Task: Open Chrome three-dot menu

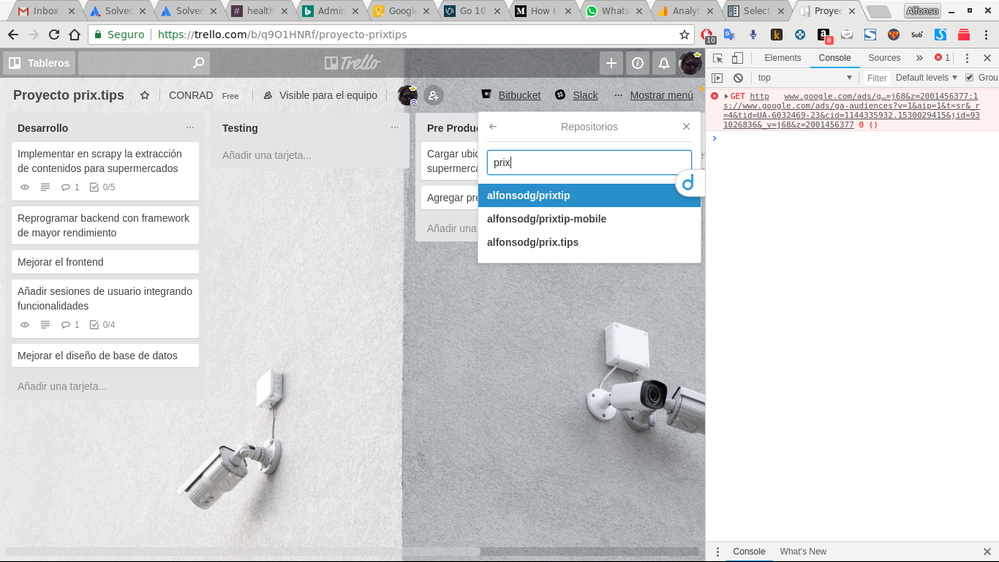Action: point(987,35)
